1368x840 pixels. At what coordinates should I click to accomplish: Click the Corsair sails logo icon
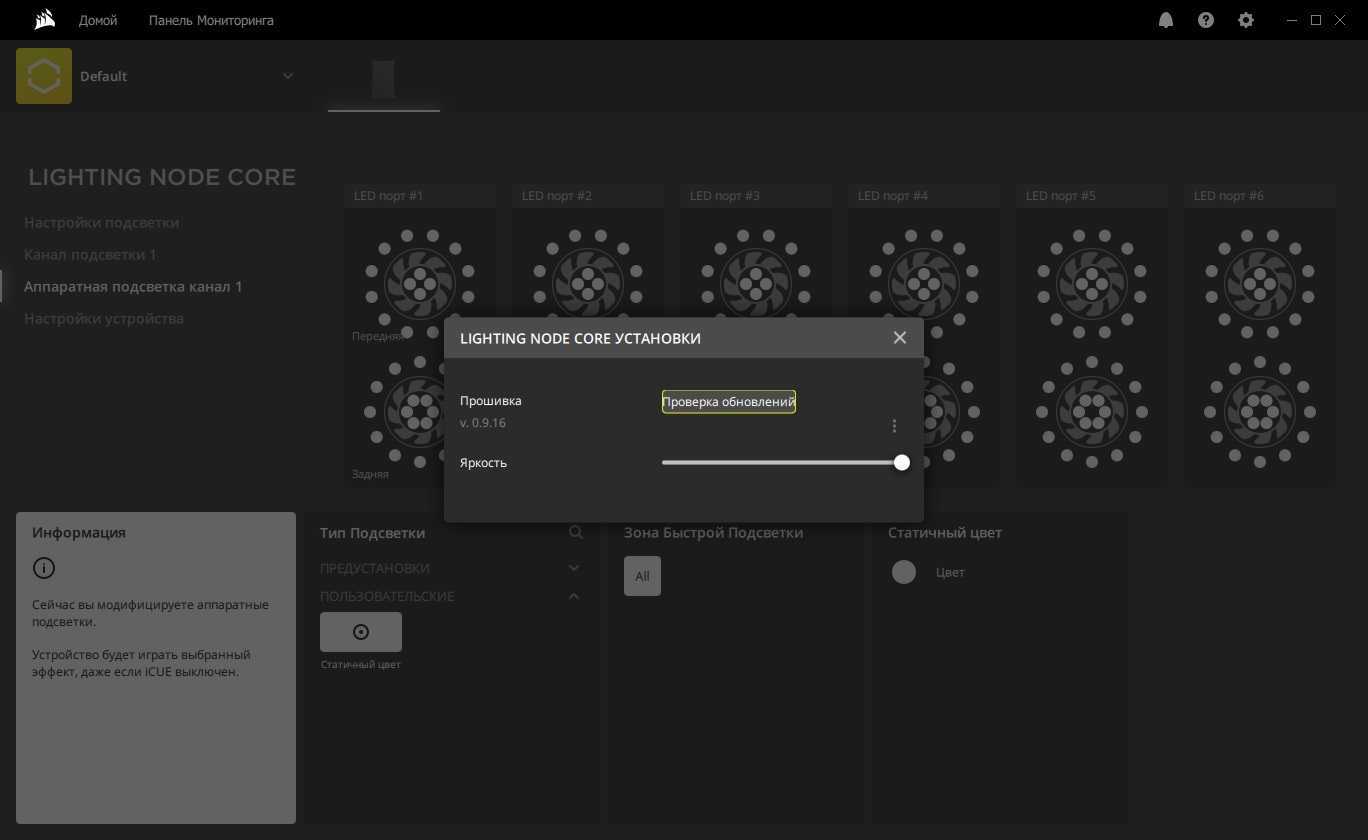point(44,20)
